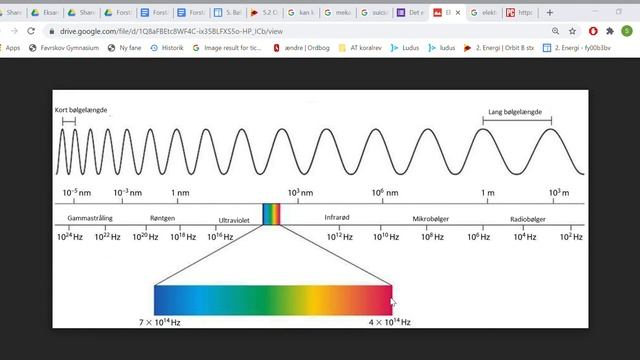Click the '10¹² Hz' frequency mark

340,237
